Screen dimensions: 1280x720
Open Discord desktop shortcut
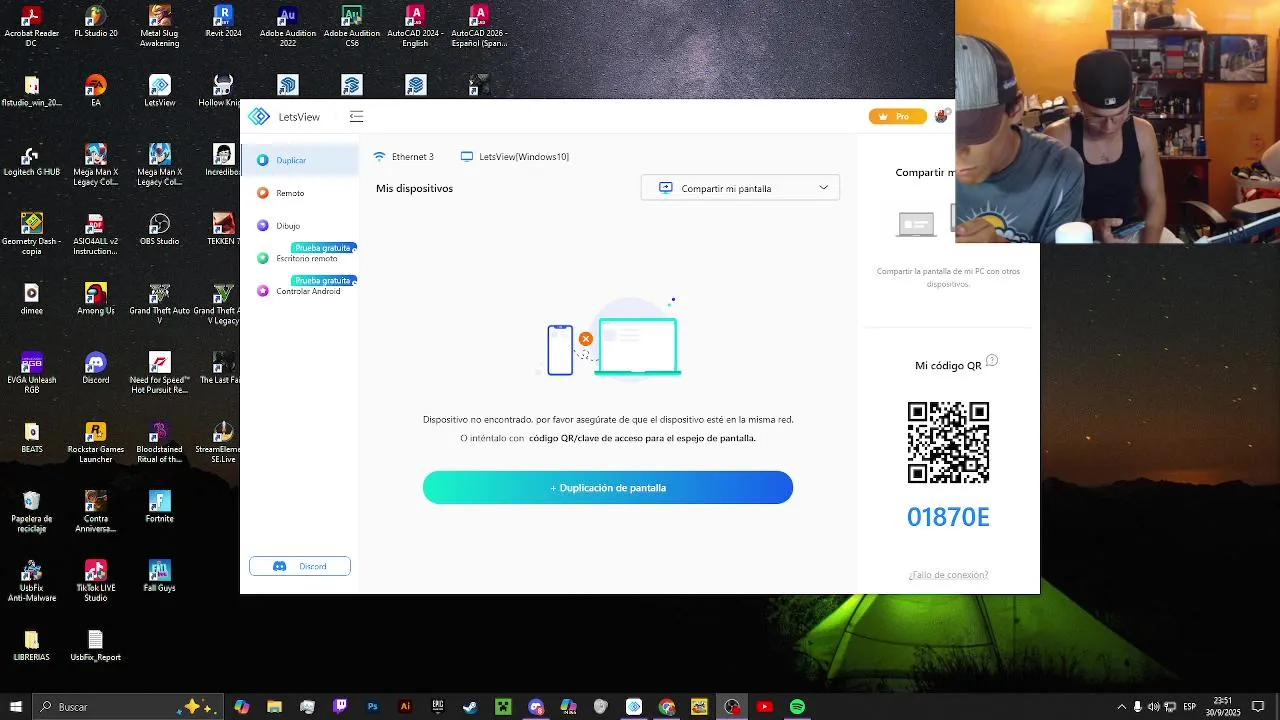[96, 369]
